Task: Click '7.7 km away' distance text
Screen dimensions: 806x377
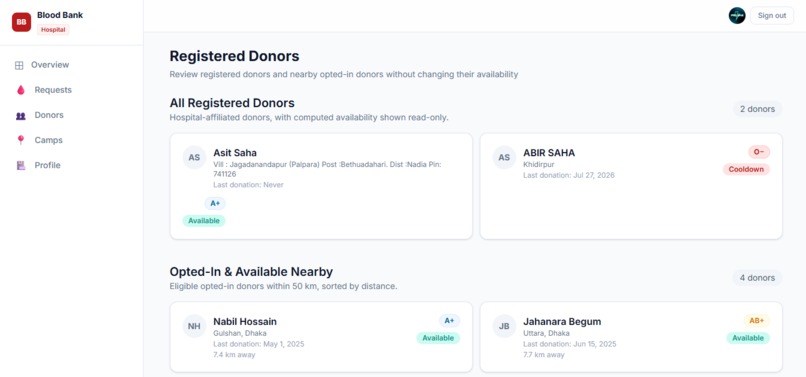Action: pos(543,355)
